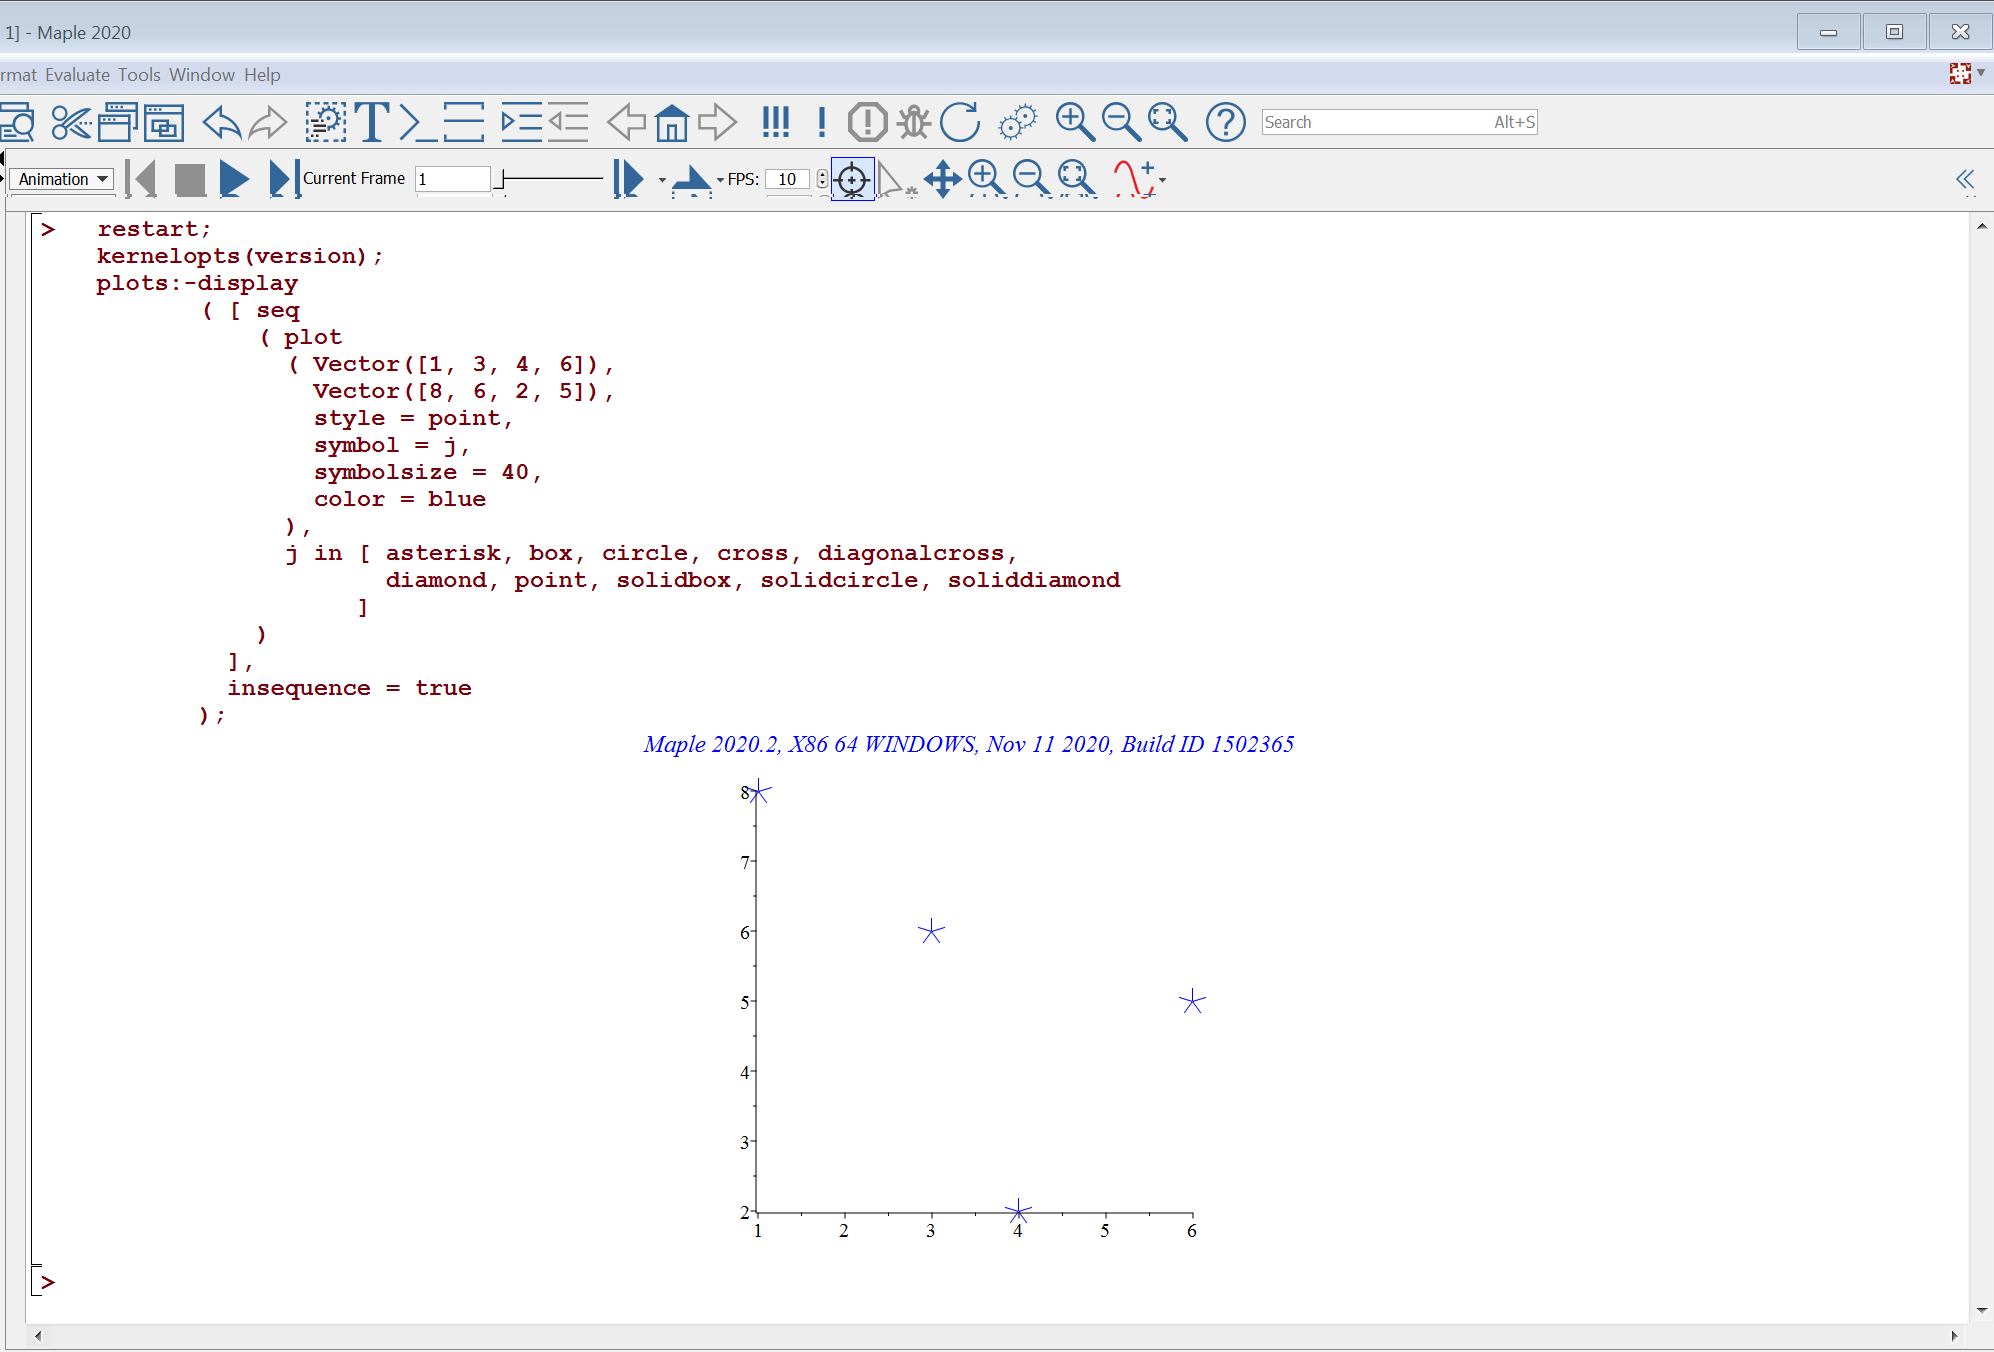Advance to next animation frame
This screenshot has height=1352, width=1994.
tap(284, 179)
